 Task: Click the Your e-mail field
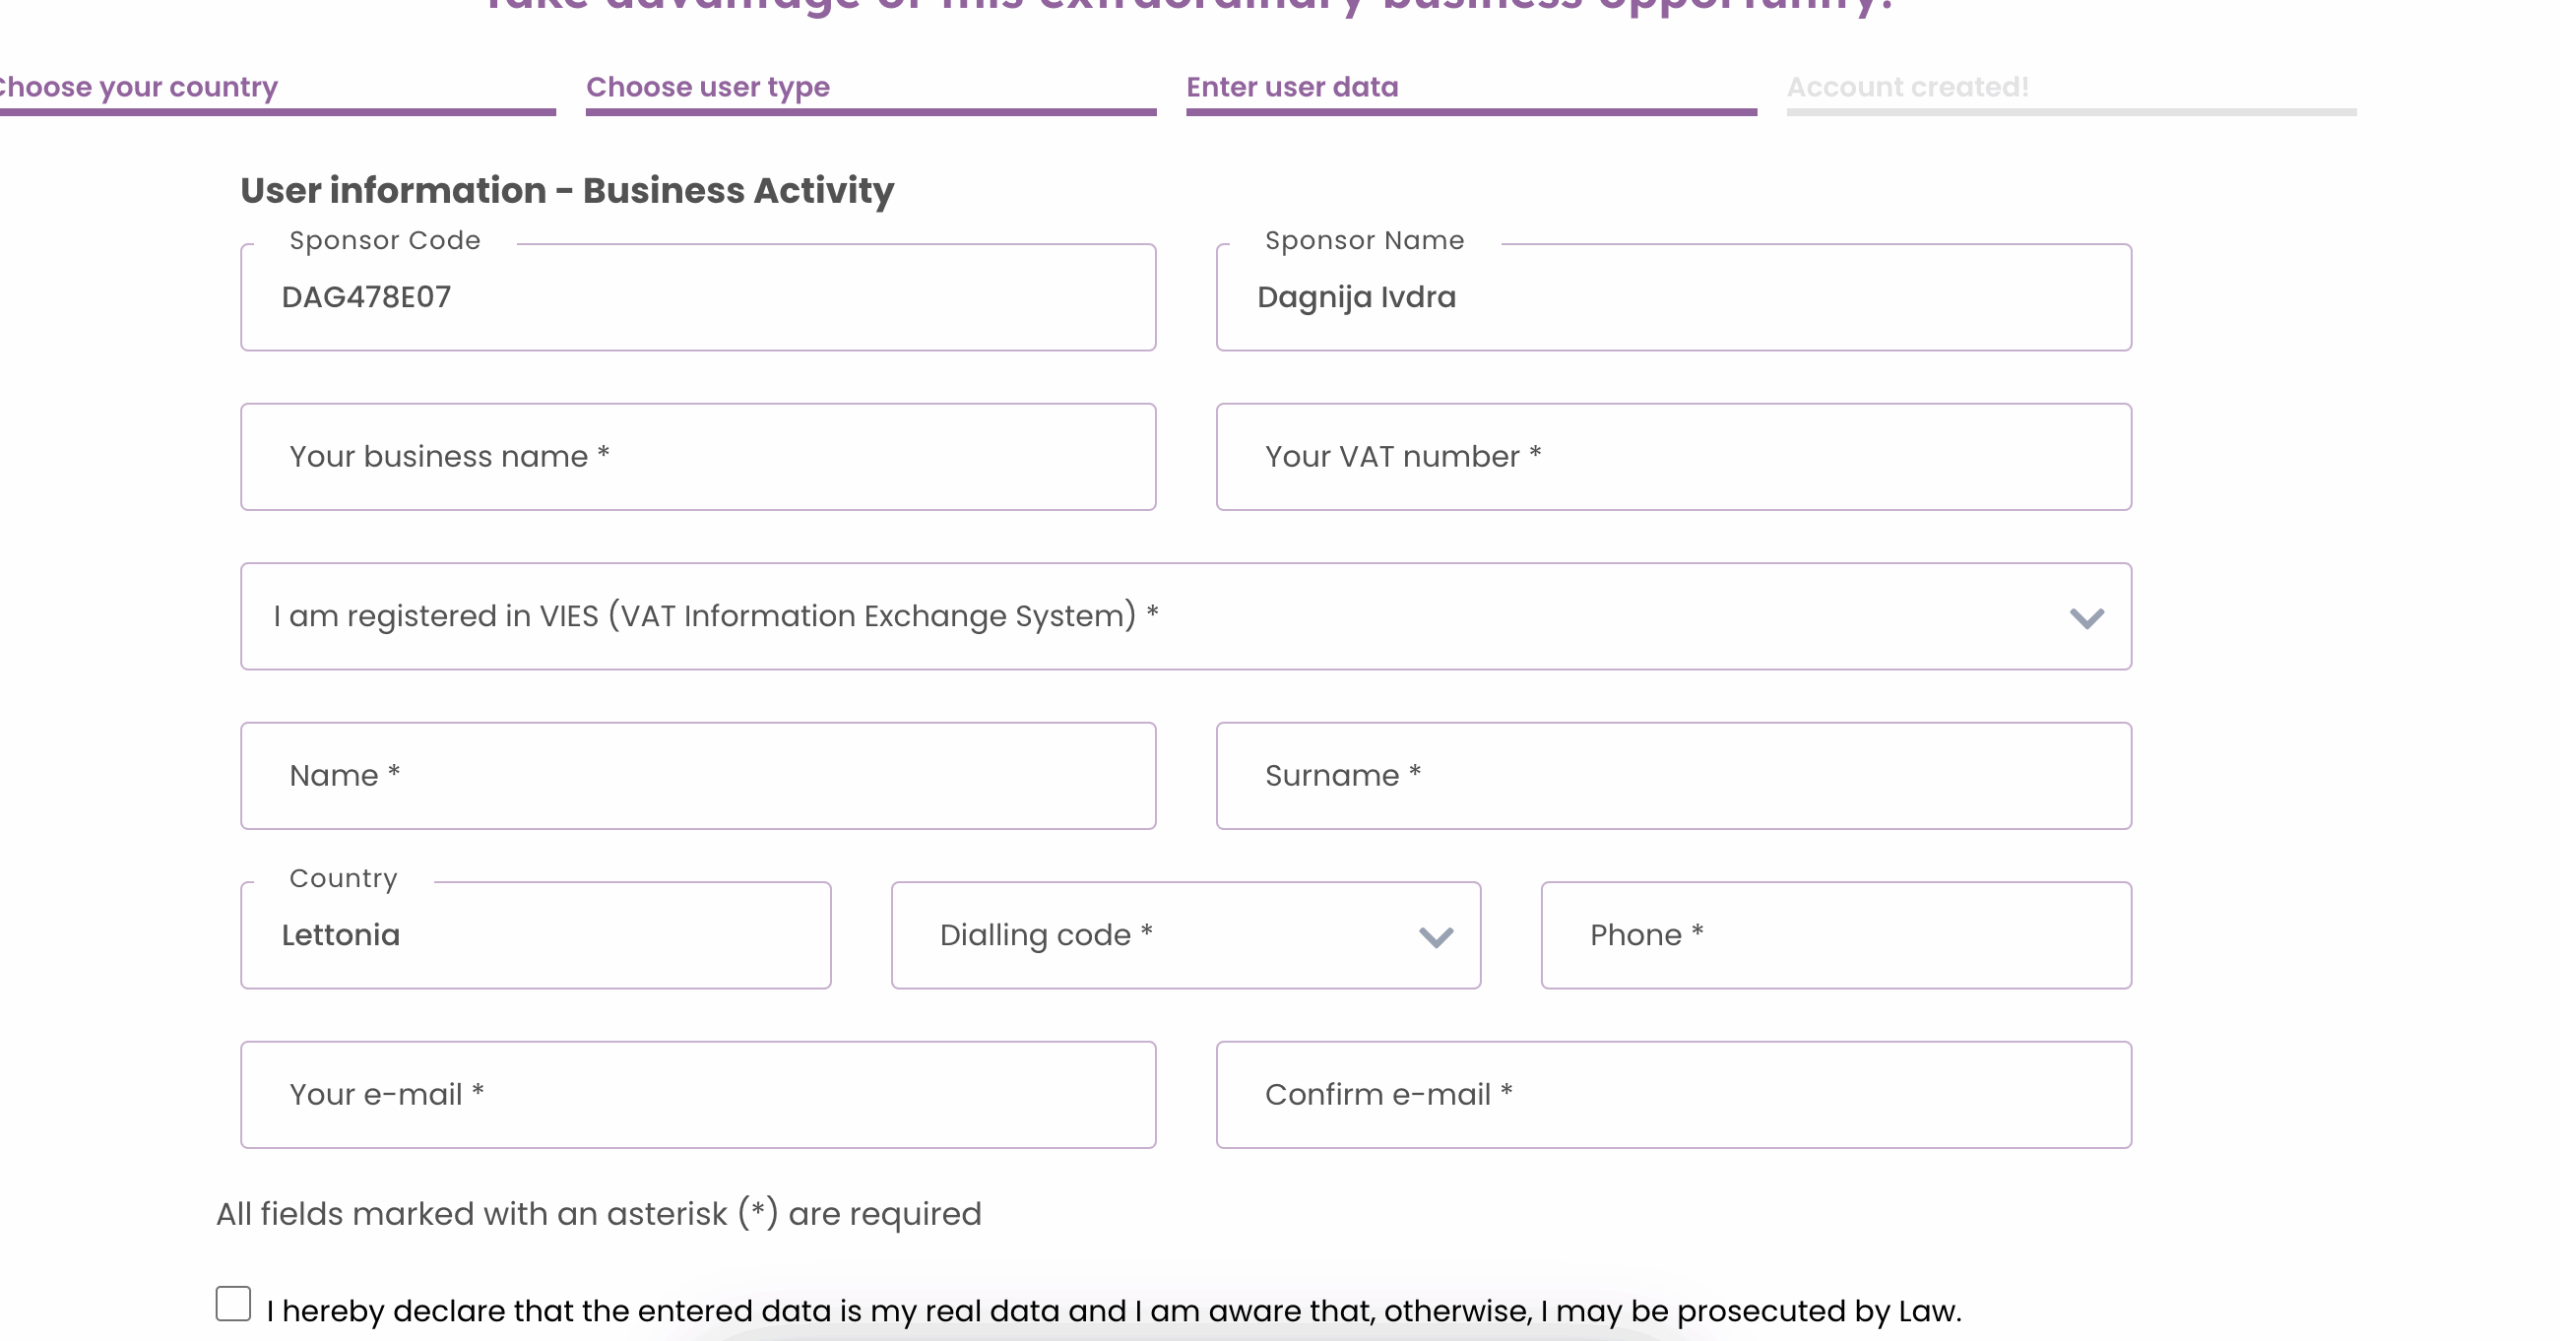[697, 1095]
